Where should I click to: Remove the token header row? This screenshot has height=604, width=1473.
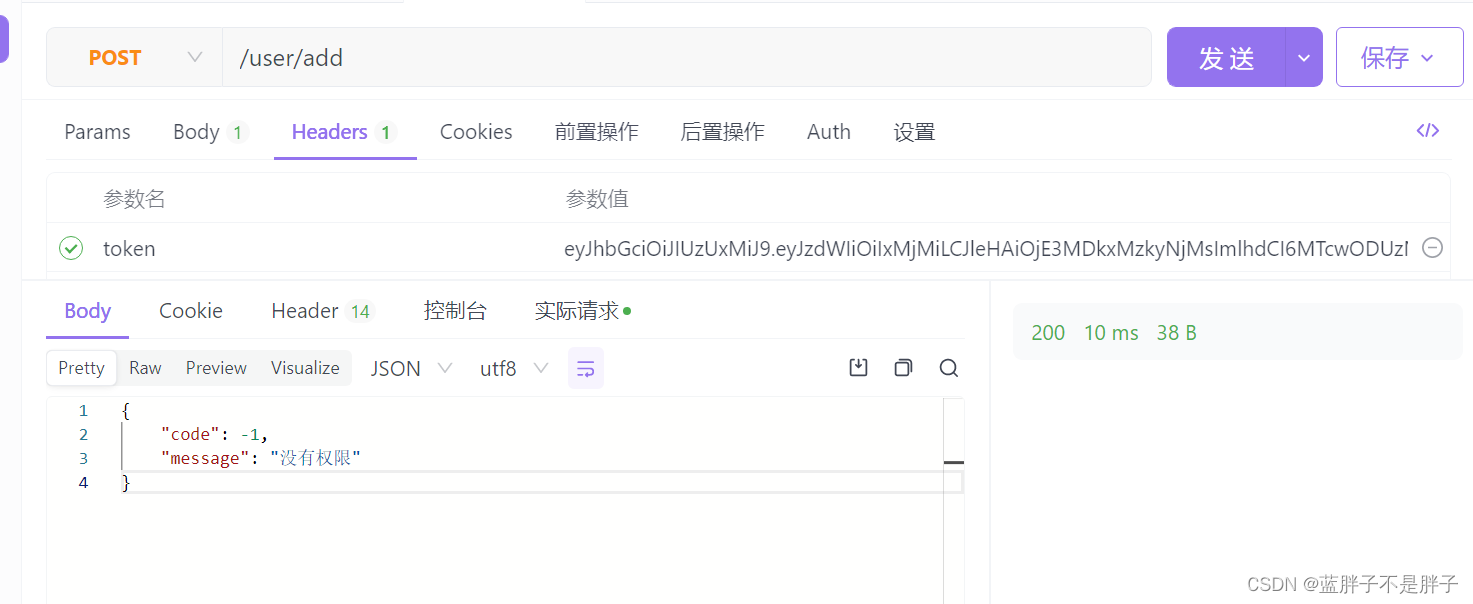point(1432,248)
